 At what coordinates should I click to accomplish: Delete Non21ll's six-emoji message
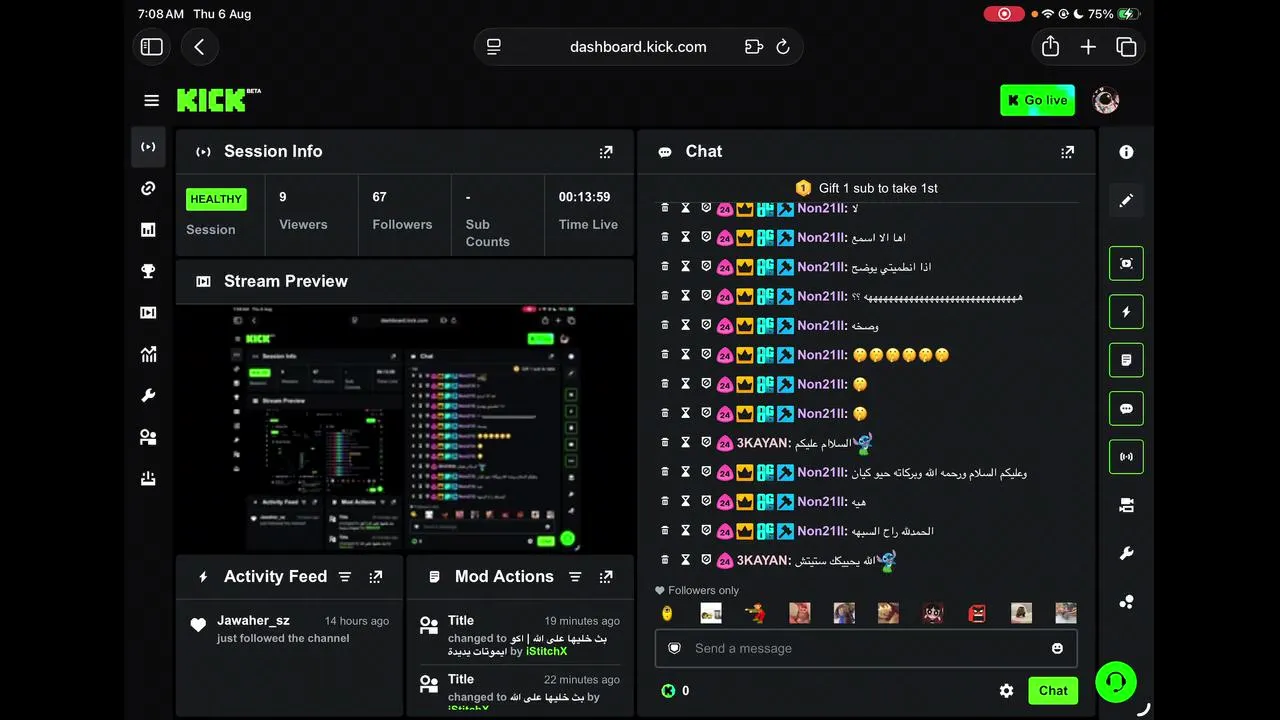665,354
